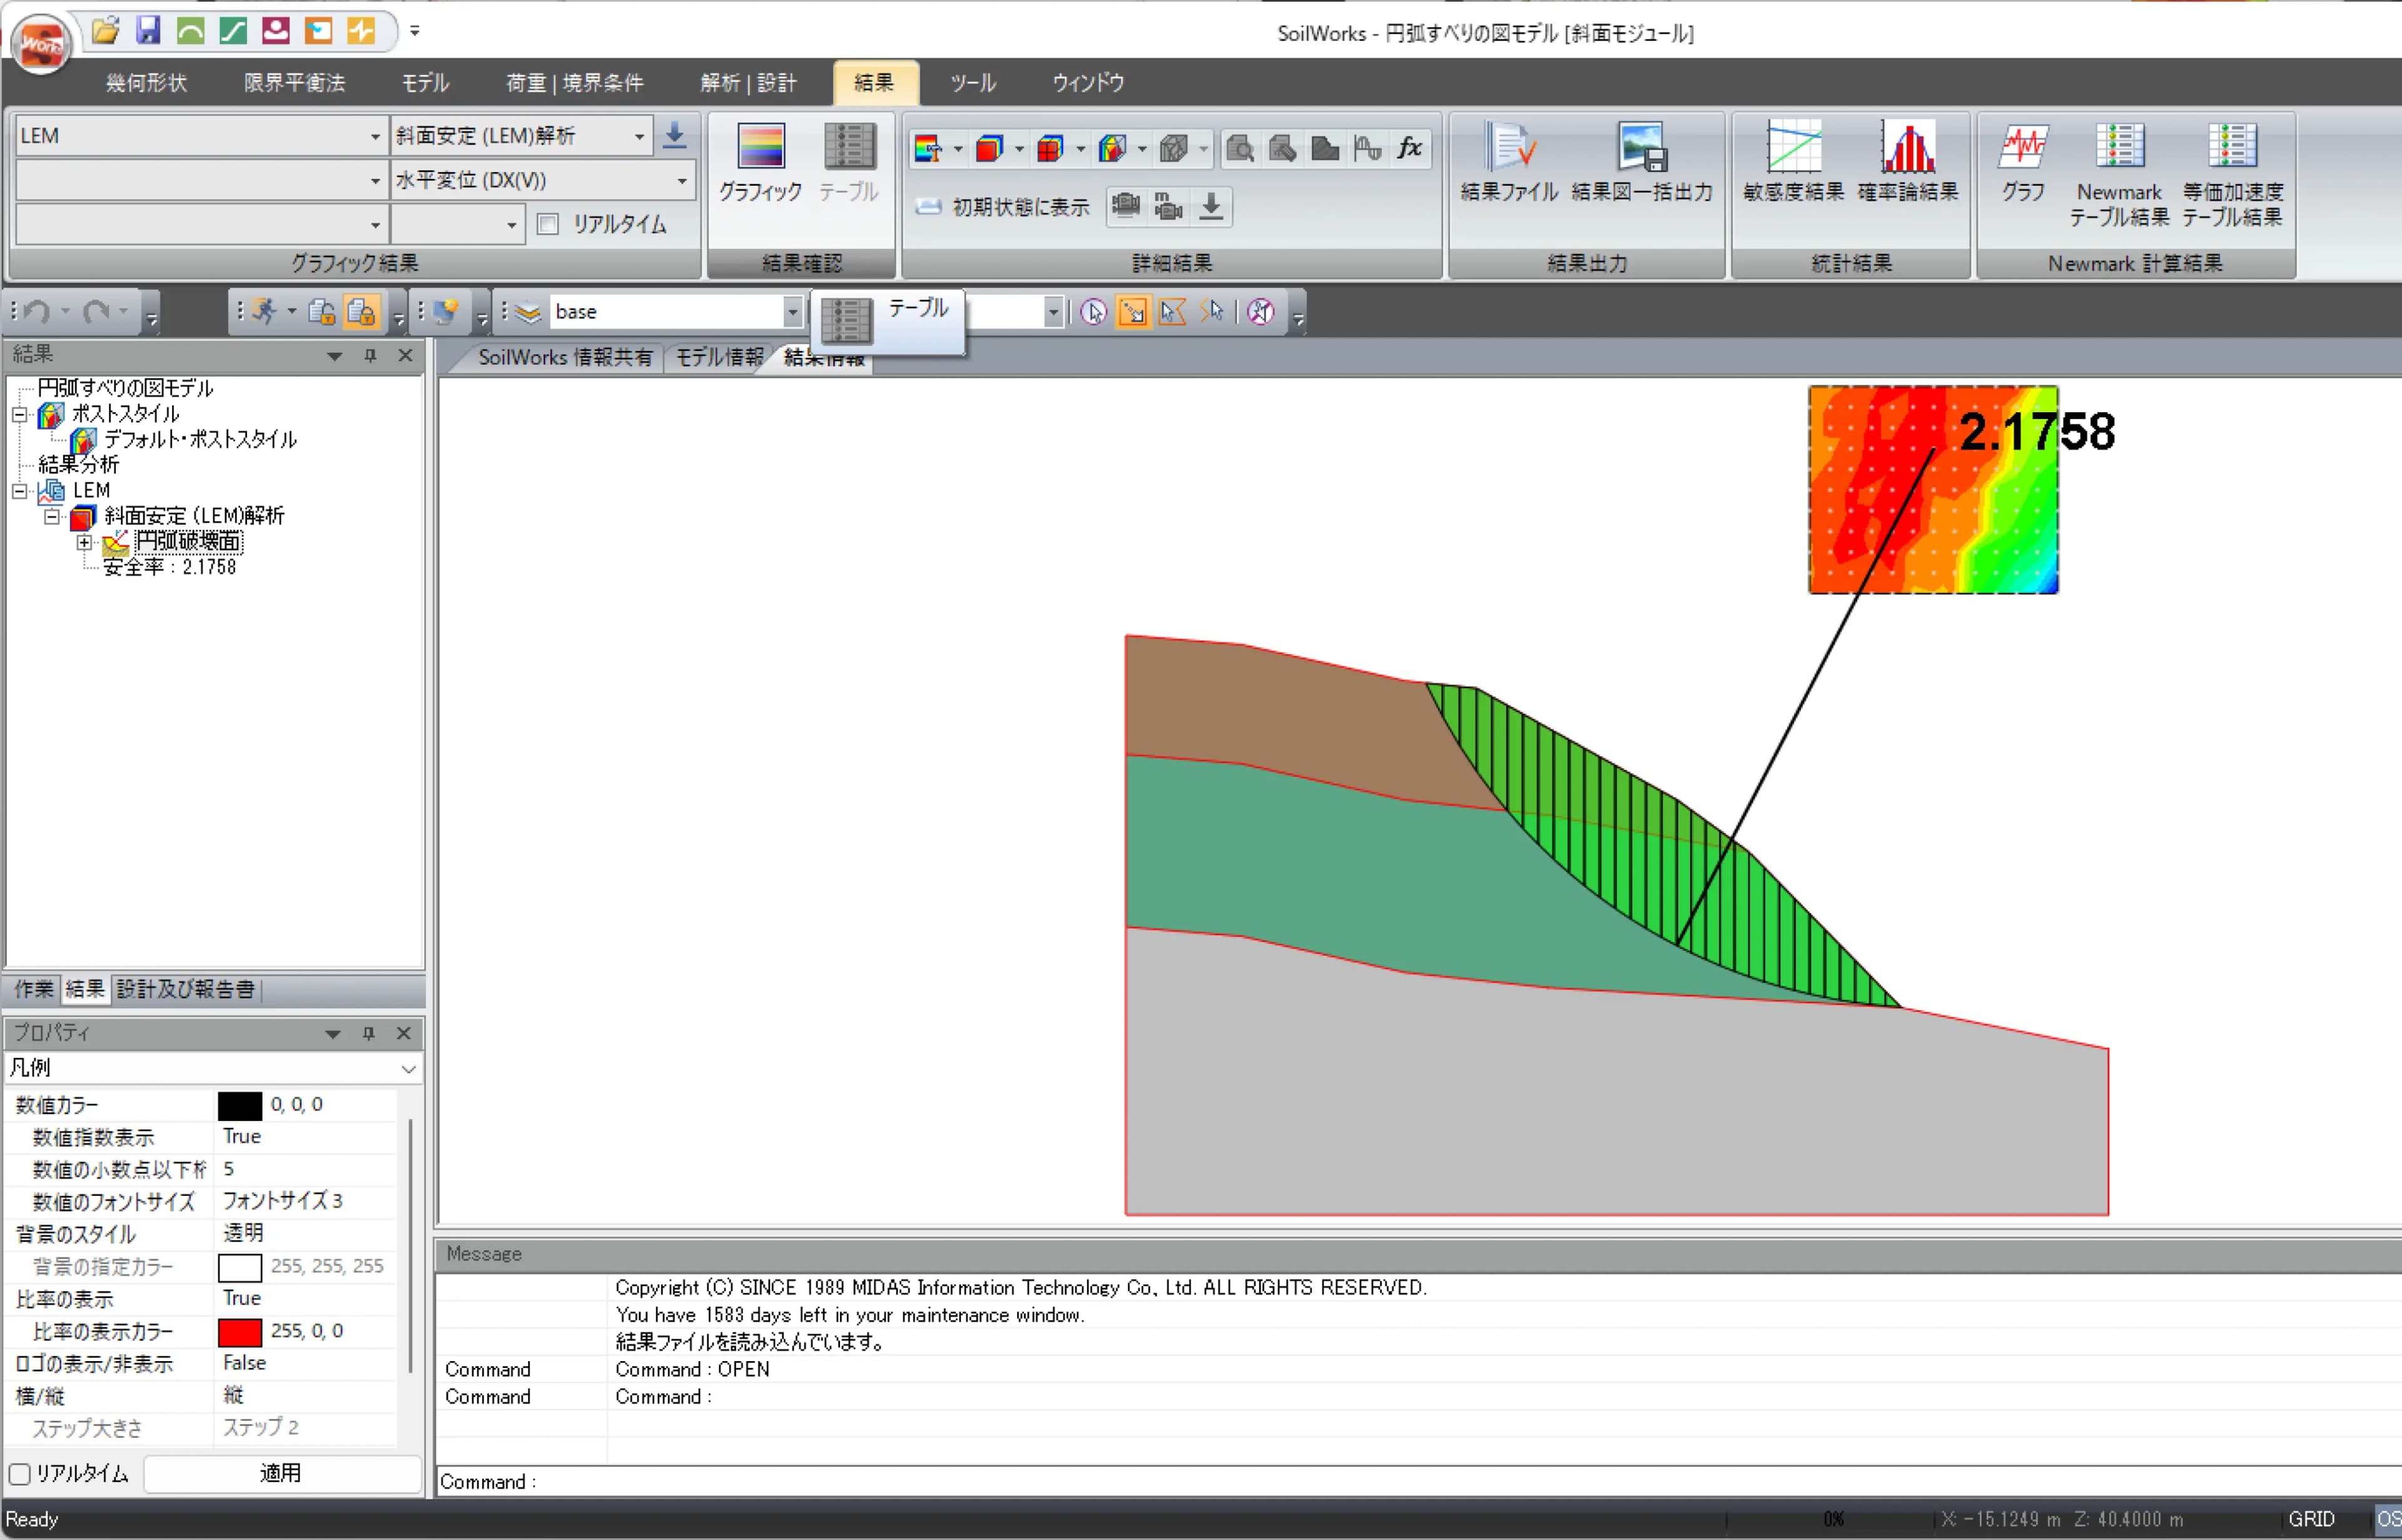Collapse the ポストスタイル tree node
Screen dimensions: 2402x1540
[x=19, y=414]
